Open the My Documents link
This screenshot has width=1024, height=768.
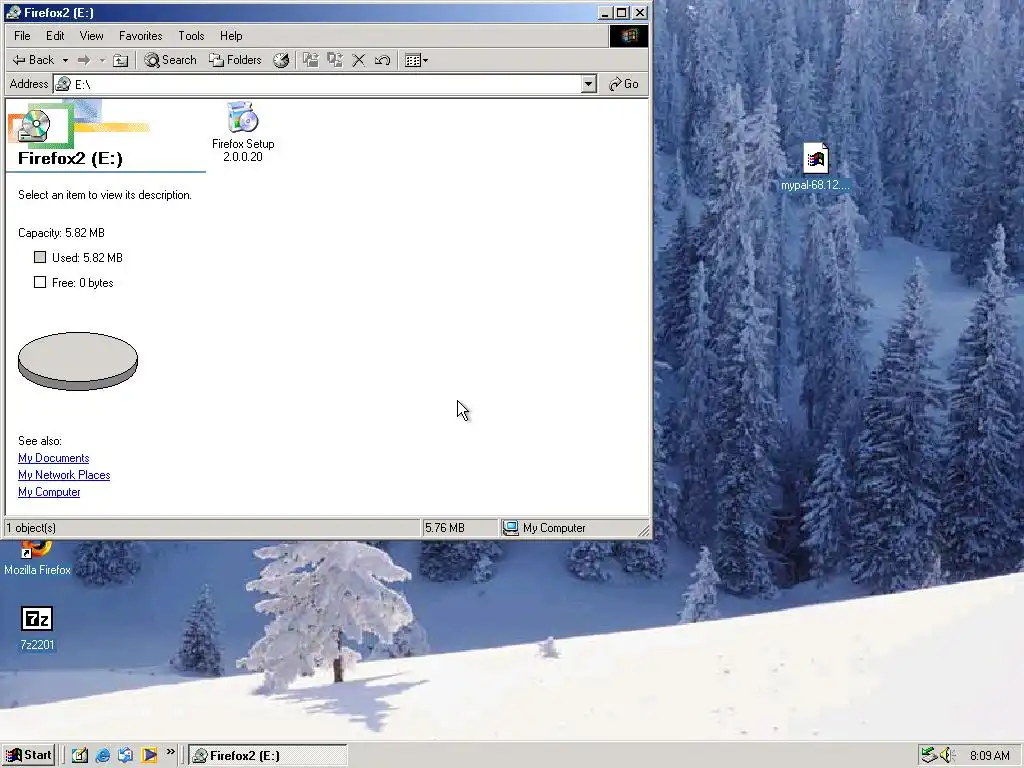(x=54, y=458)
